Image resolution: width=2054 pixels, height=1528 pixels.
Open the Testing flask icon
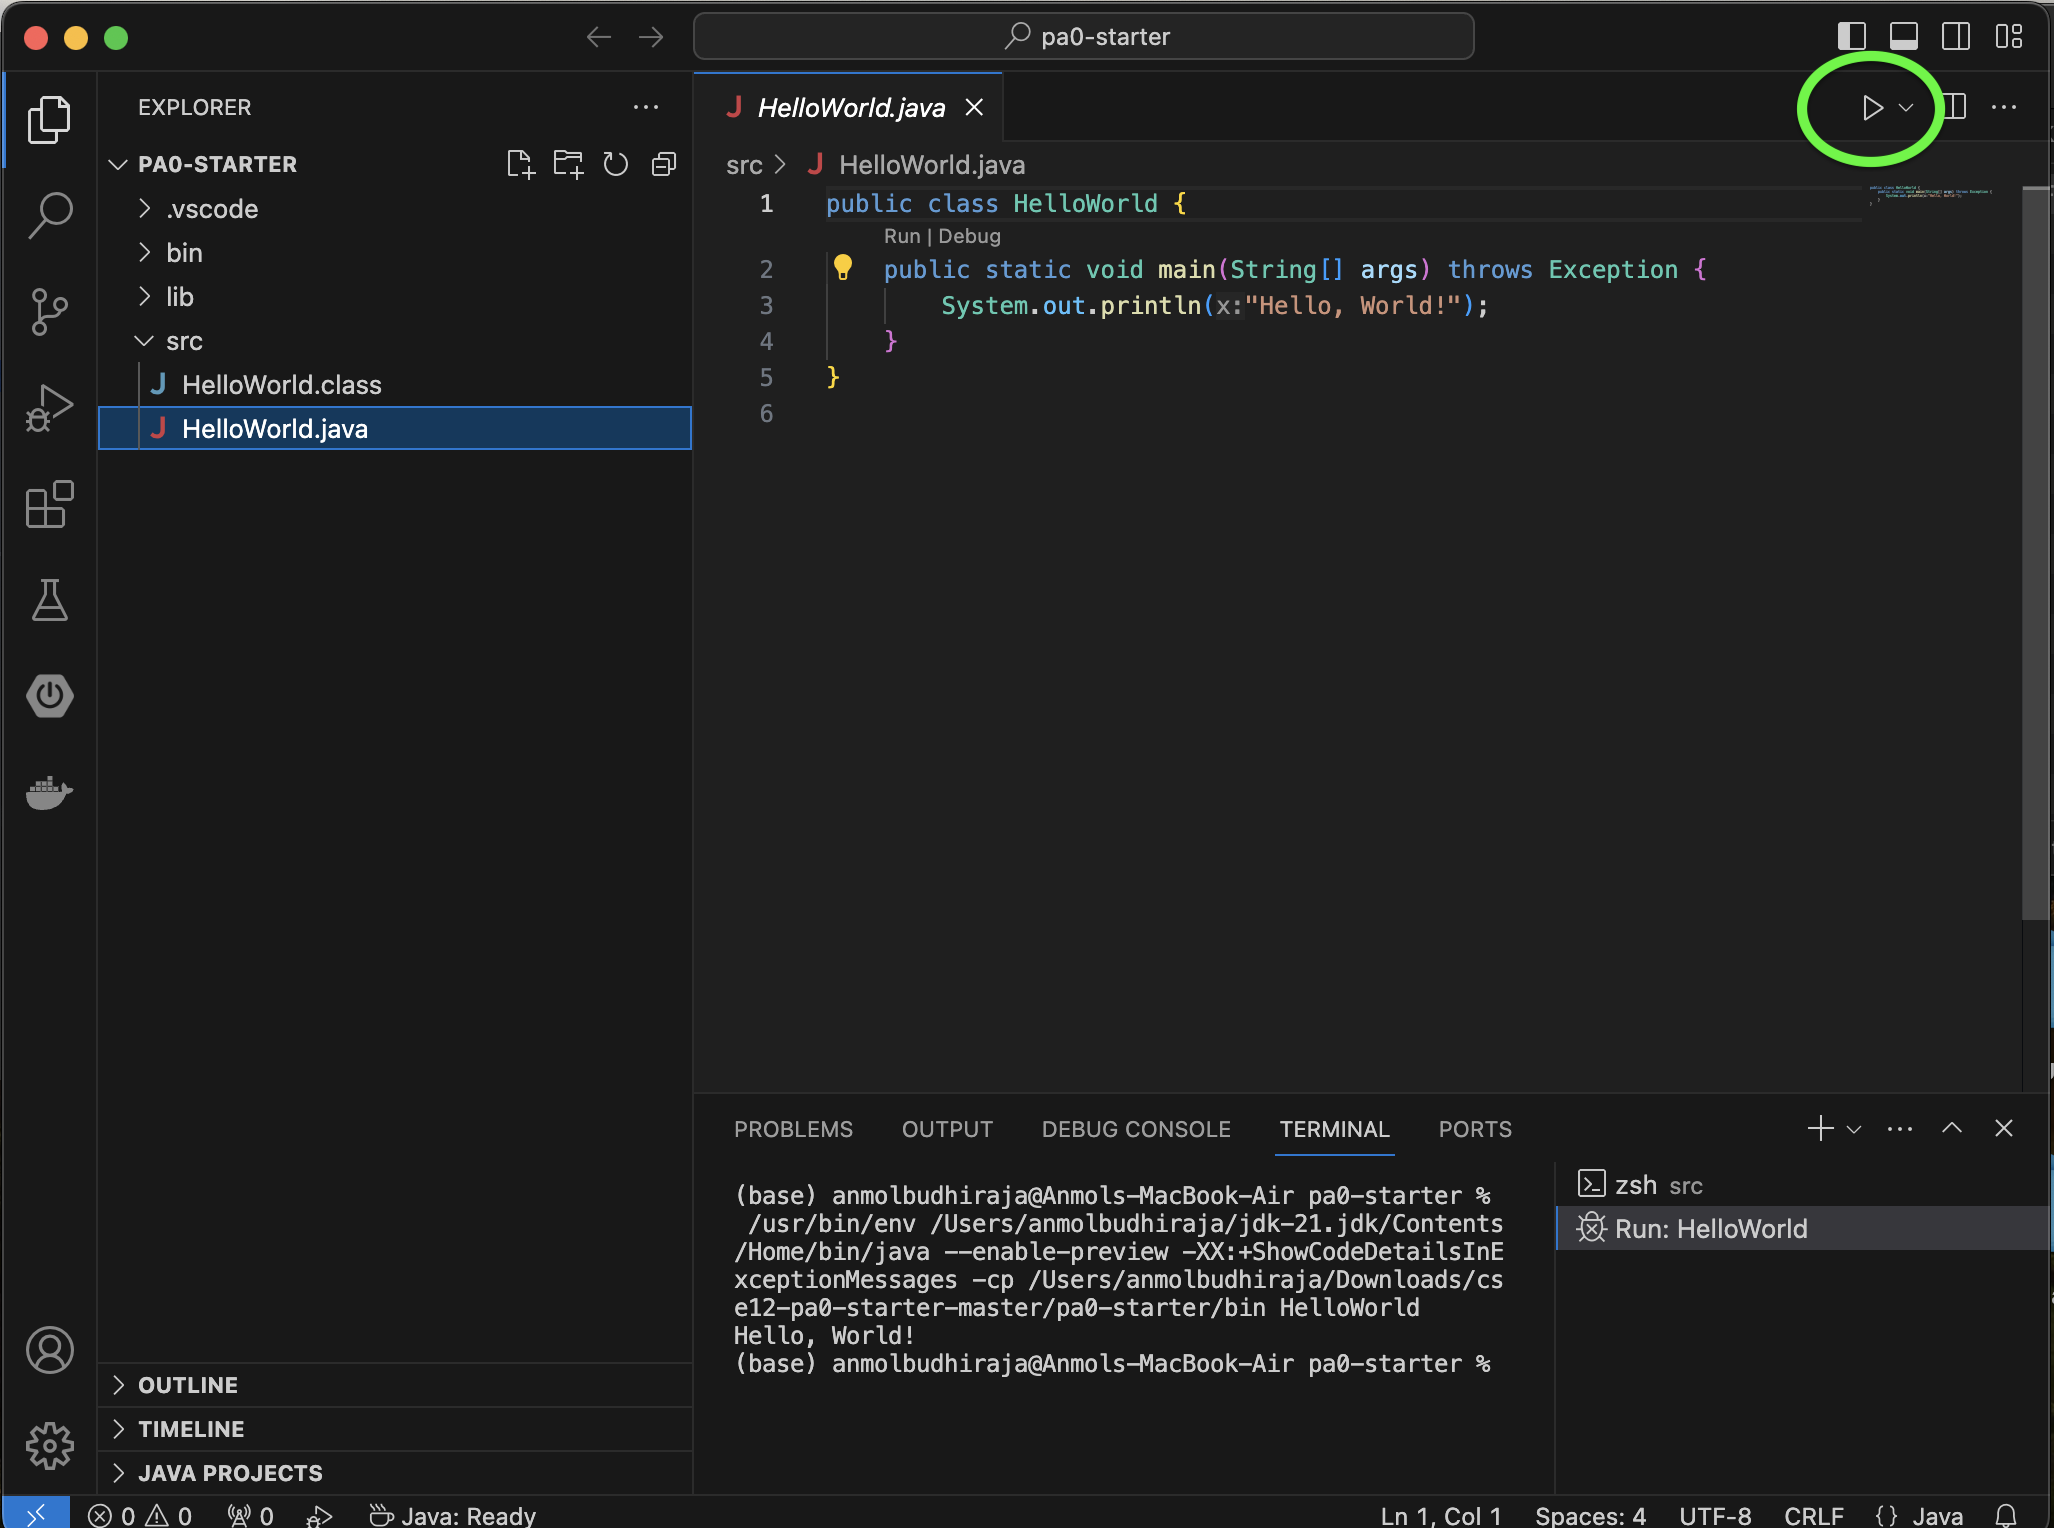(x=49, y=599)
